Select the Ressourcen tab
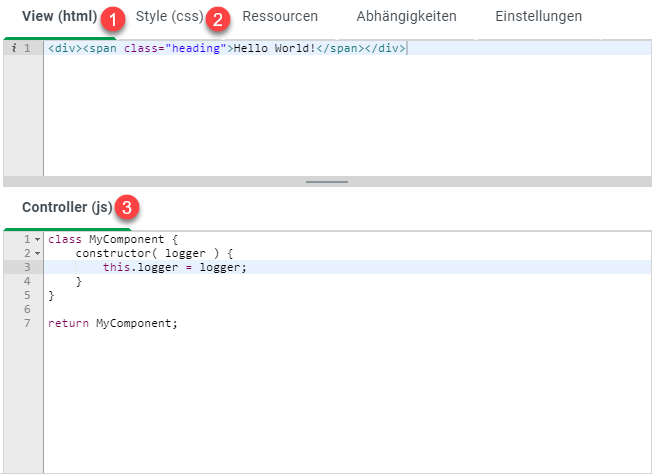Viewport: 652px width, 474px height. (x=280, y=17)
